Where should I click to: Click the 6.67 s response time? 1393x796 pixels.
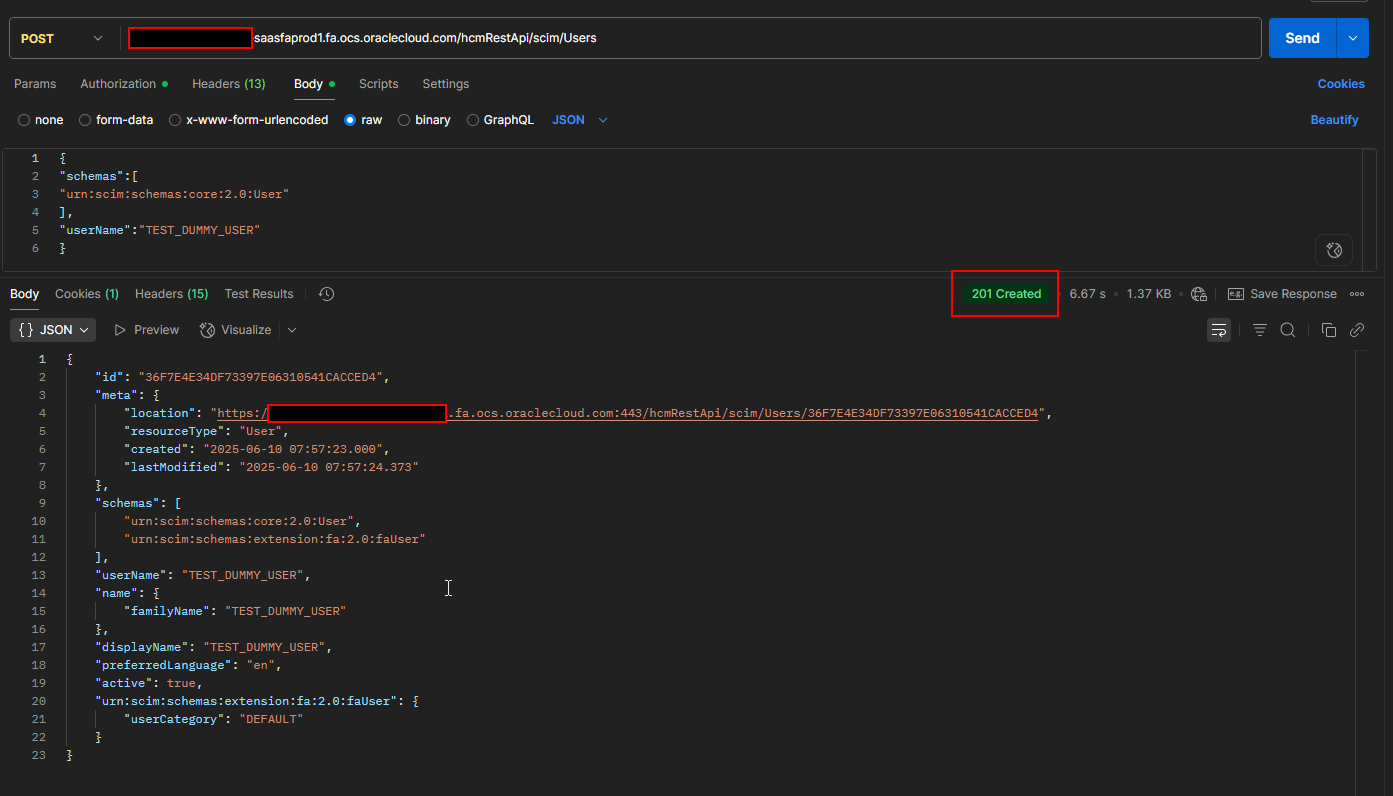point(1088,294)
